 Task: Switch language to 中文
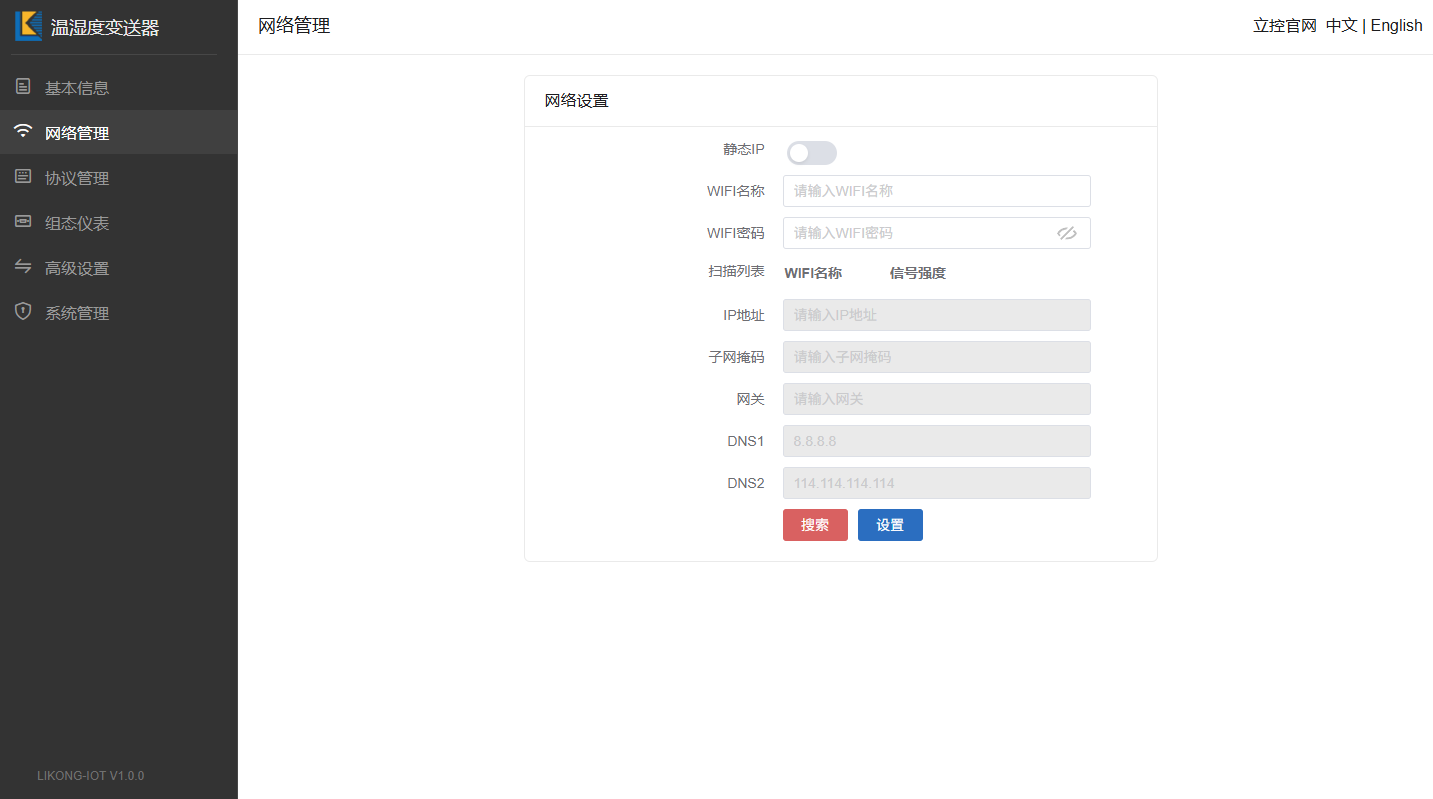coord(1341,26)
